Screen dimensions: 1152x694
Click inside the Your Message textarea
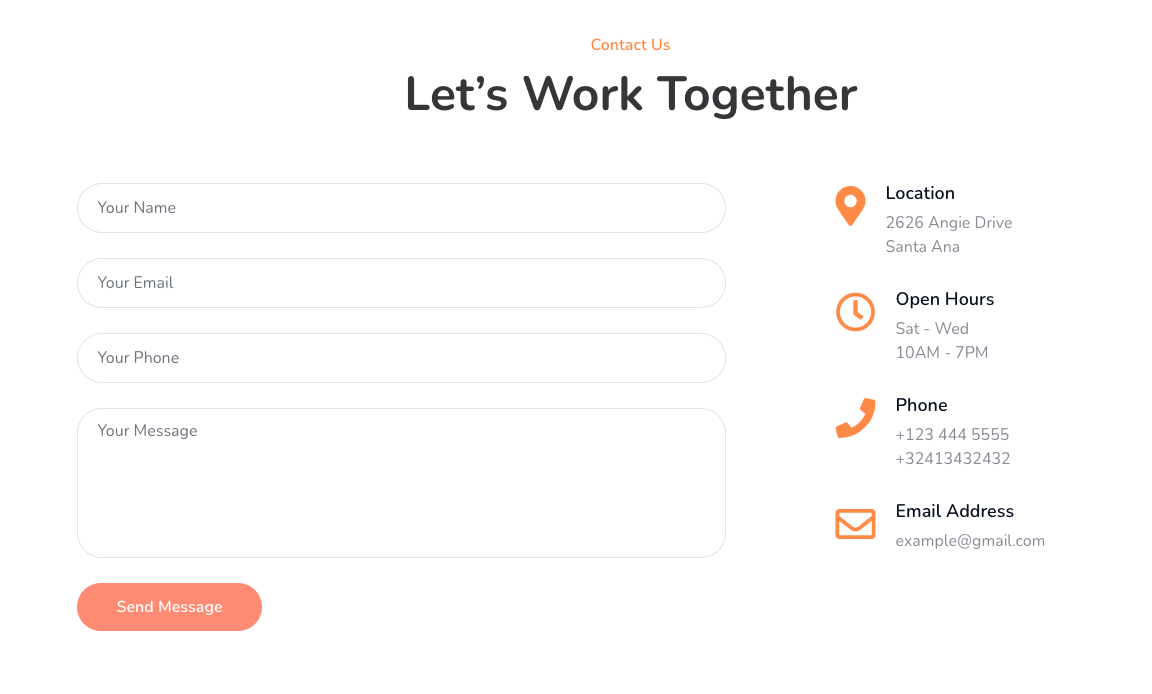click(401, 483)
